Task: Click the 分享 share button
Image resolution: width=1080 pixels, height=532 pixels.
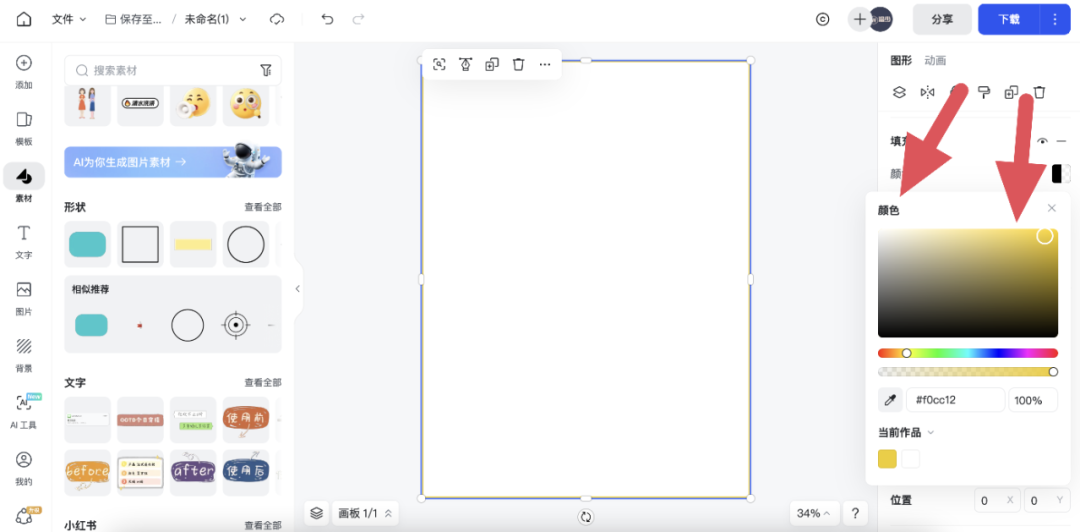Action: click(942, 19)
